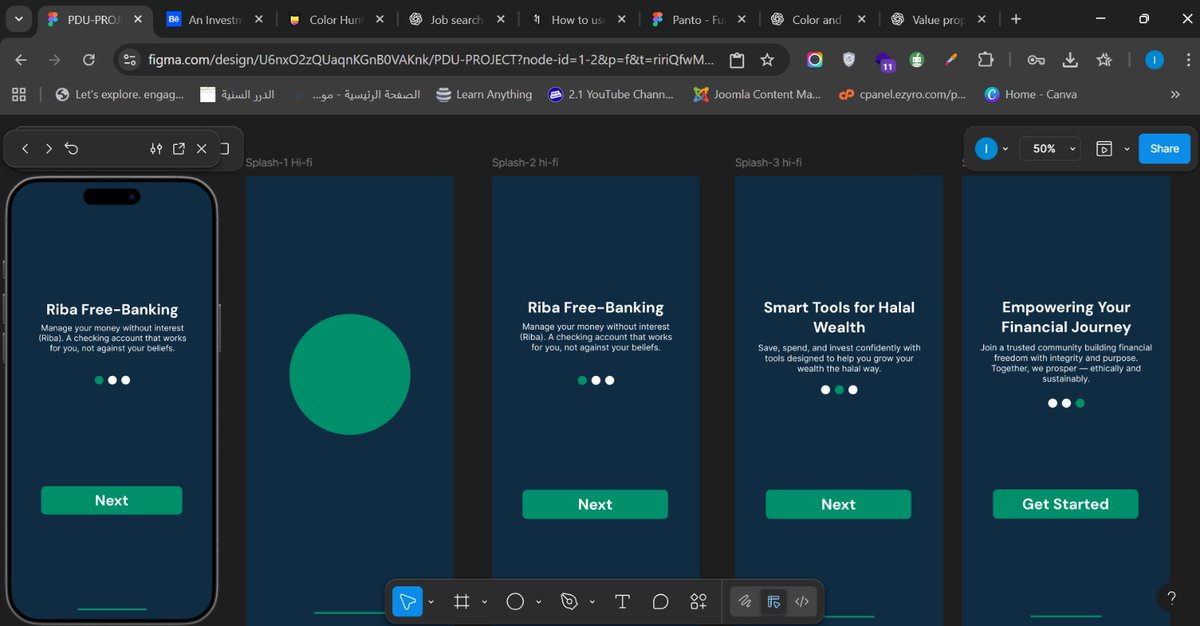Reload the current page

pyautogui.click(x=88, y=60)
